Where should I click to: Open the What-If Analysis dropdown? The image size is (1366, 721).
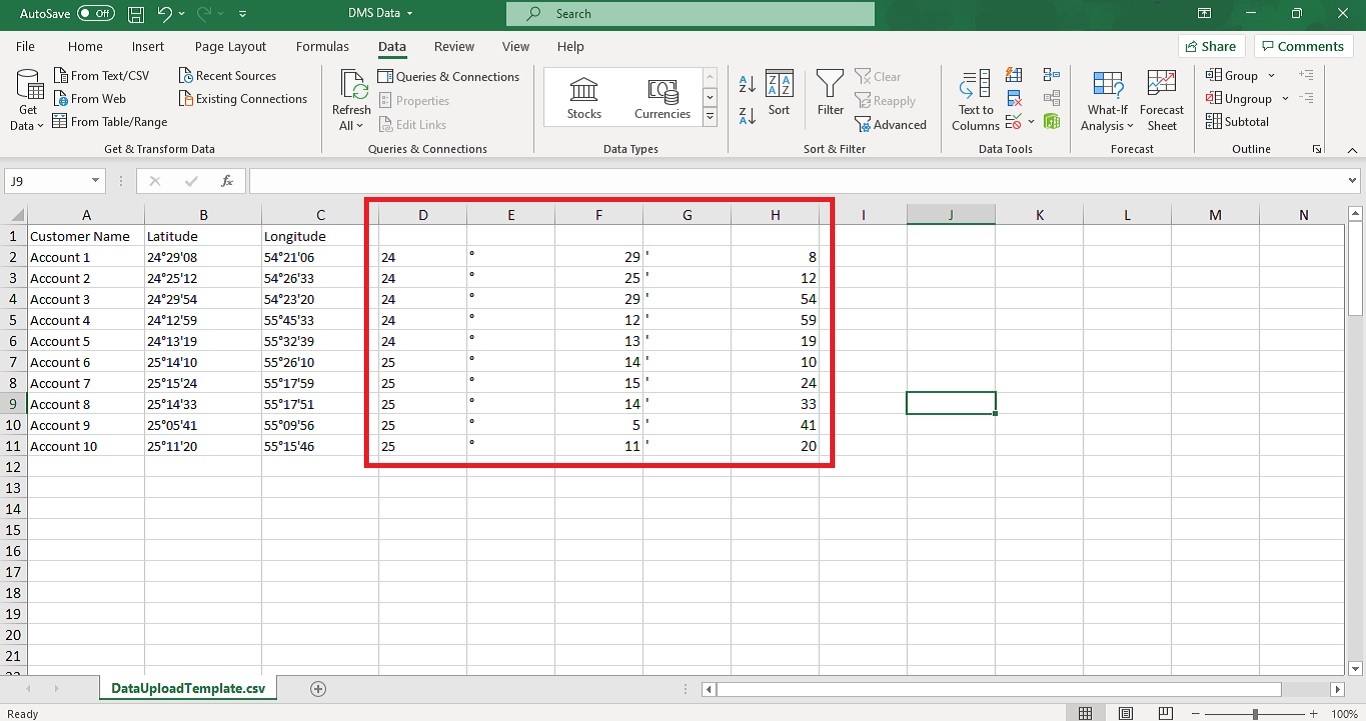point(1107,99)
